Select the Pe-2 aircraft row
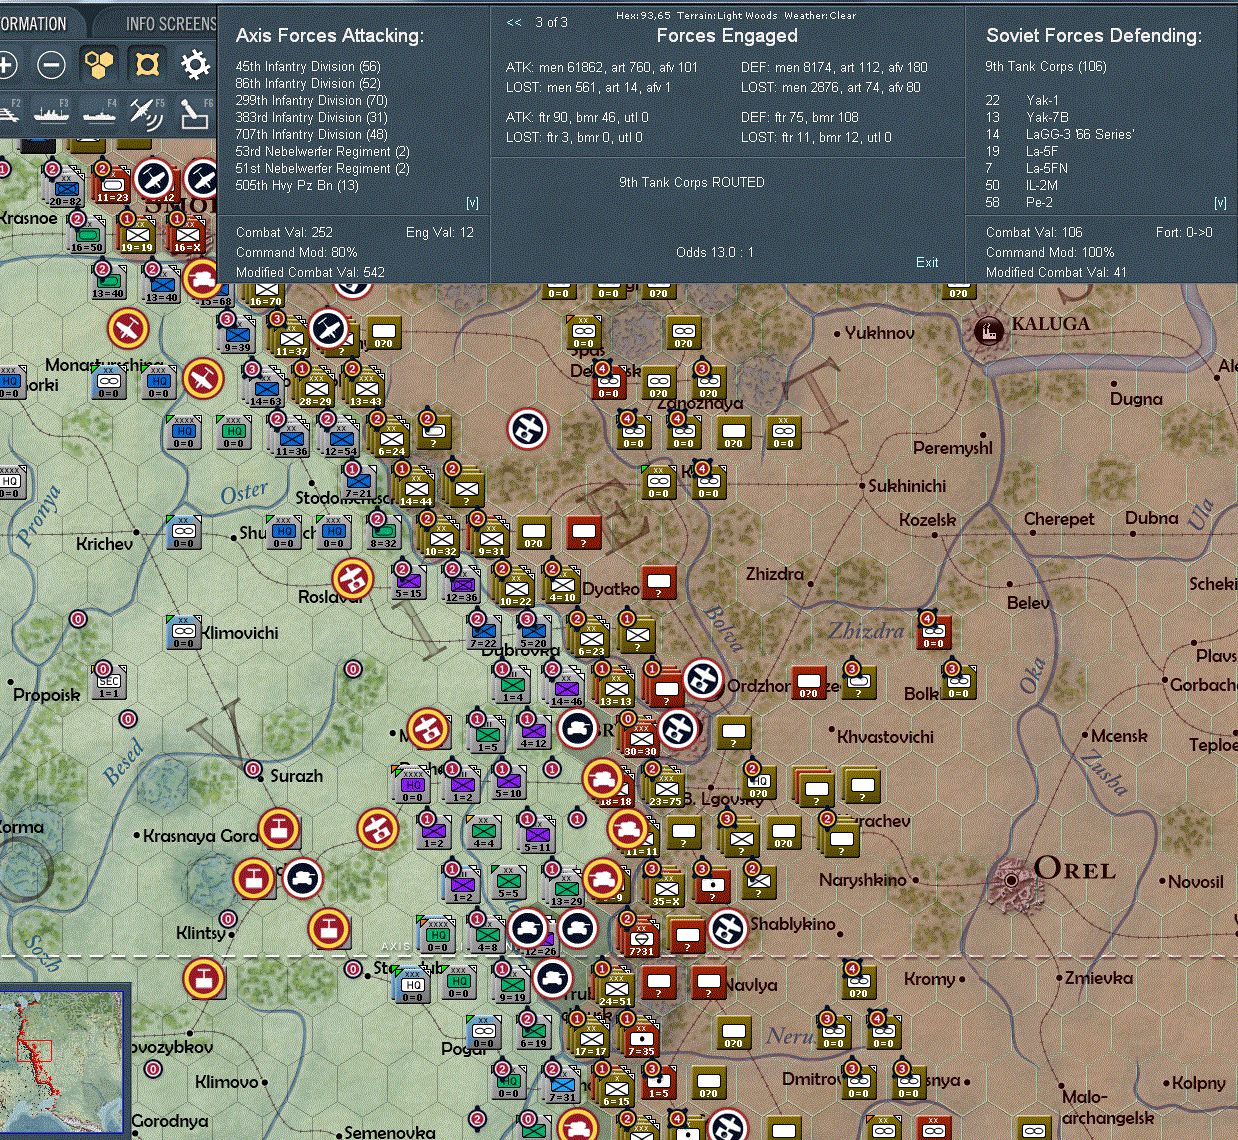The height and width of the screenshot is (1140, 1238). (1019, 202)
